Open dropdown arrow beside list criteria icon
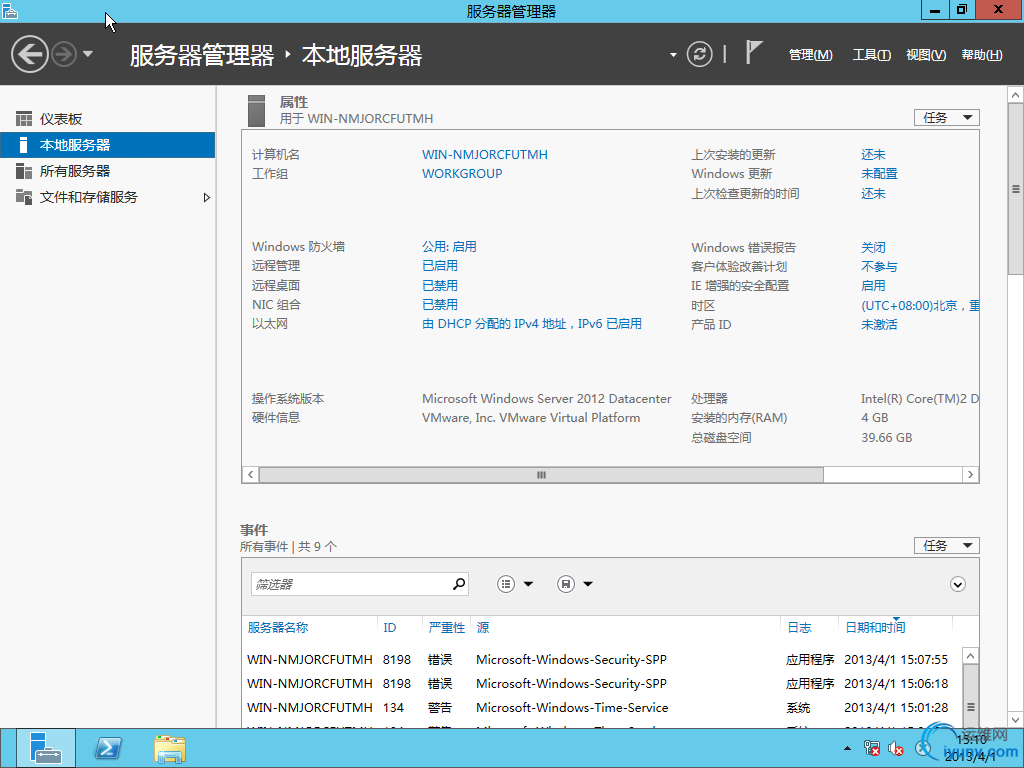Viewport: 1024px width, 768px height. (528, 584)
